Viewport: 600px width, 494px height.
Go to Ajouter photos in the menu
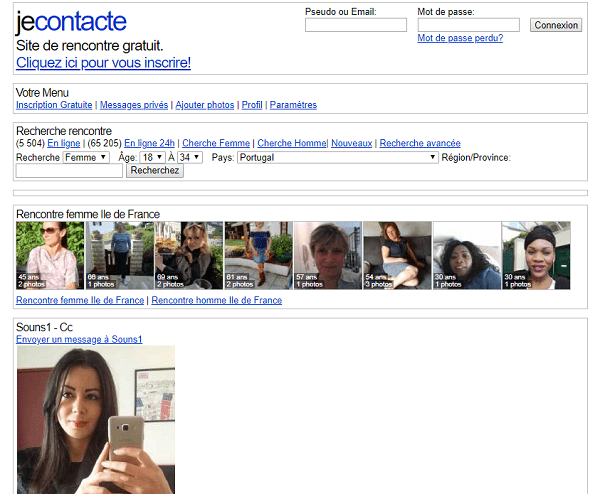pos(205,105)
